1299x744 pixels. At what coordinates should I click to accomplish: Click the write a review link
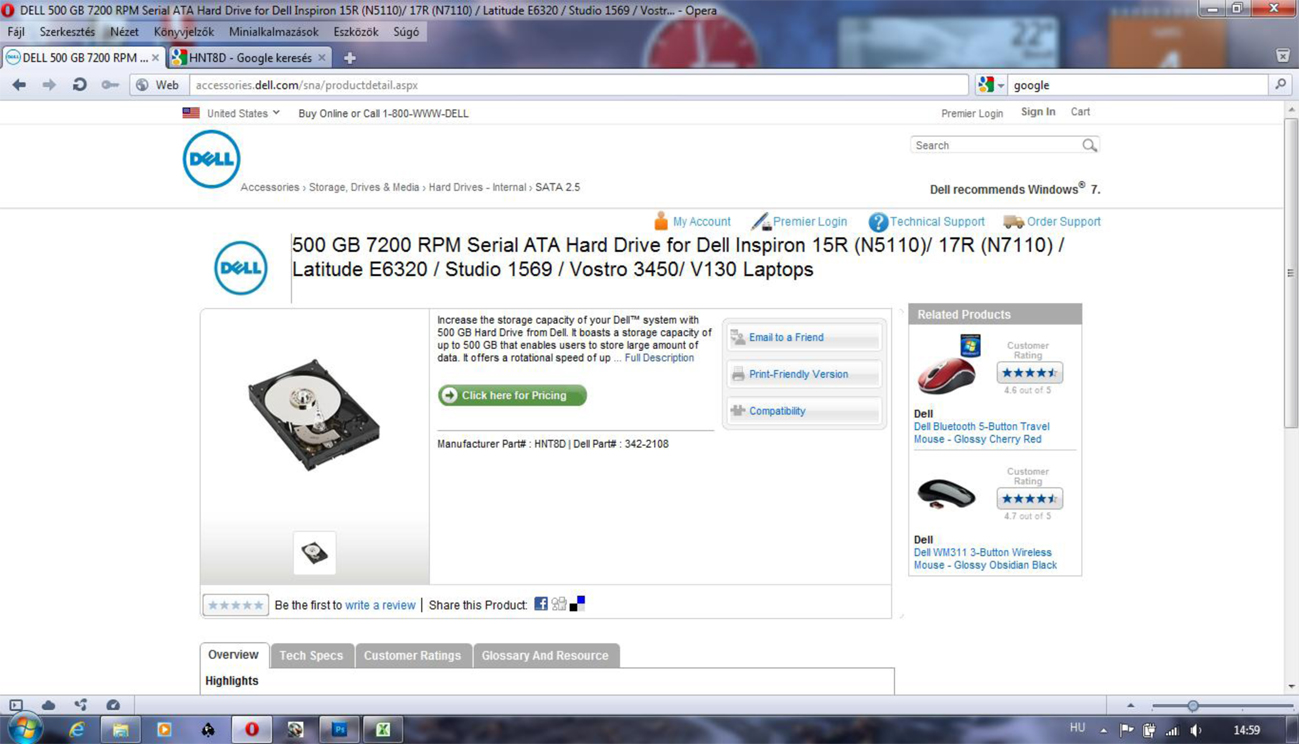380,605
